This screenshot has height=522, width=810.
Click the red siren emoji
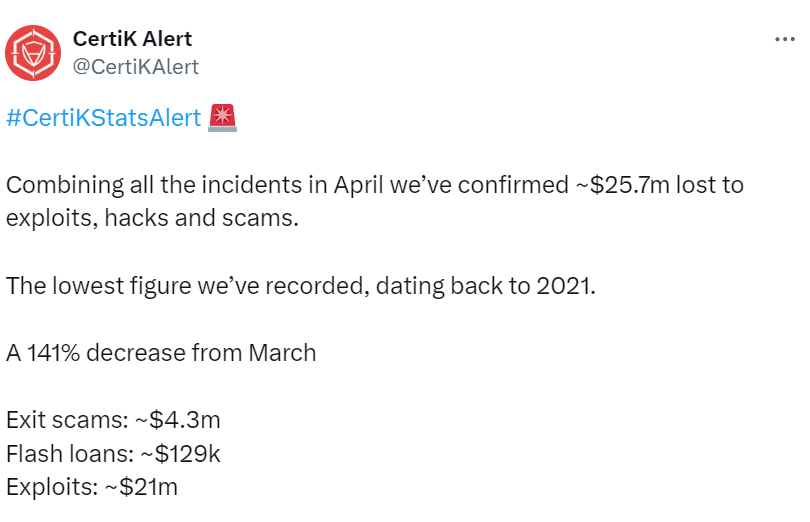tap(222, 118)
